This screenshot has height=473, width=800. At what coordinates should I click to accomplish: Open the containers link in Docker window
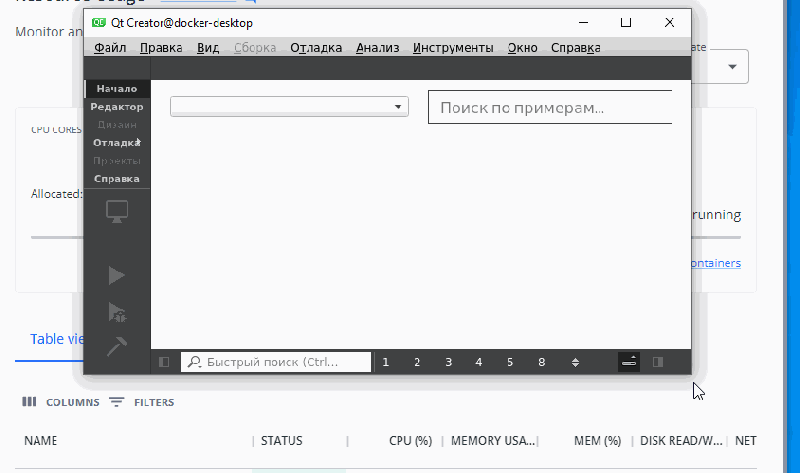point(716,263)
